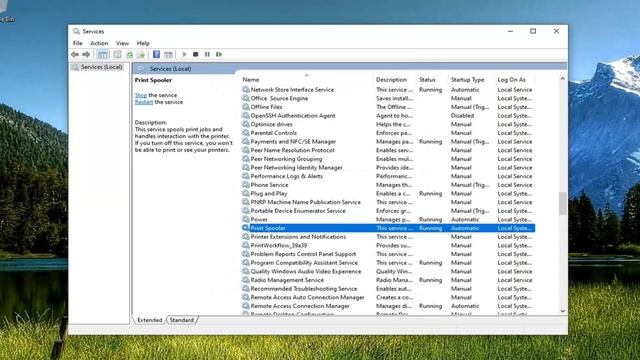Toggle the Show/Hide Console Tree toolbar icon

click(x=102, y=54)
